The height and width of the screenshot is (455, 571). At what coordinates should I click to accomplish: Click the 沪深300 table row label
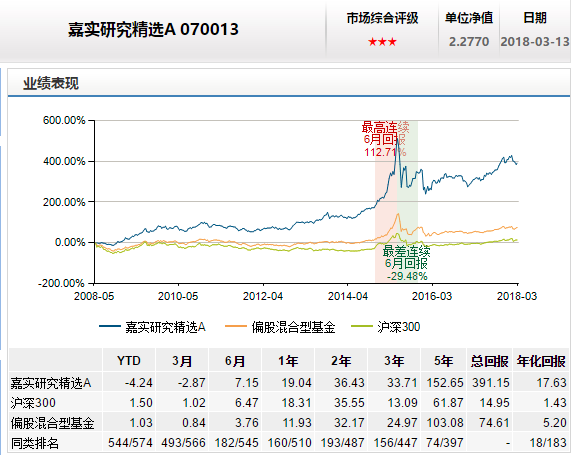33,403
